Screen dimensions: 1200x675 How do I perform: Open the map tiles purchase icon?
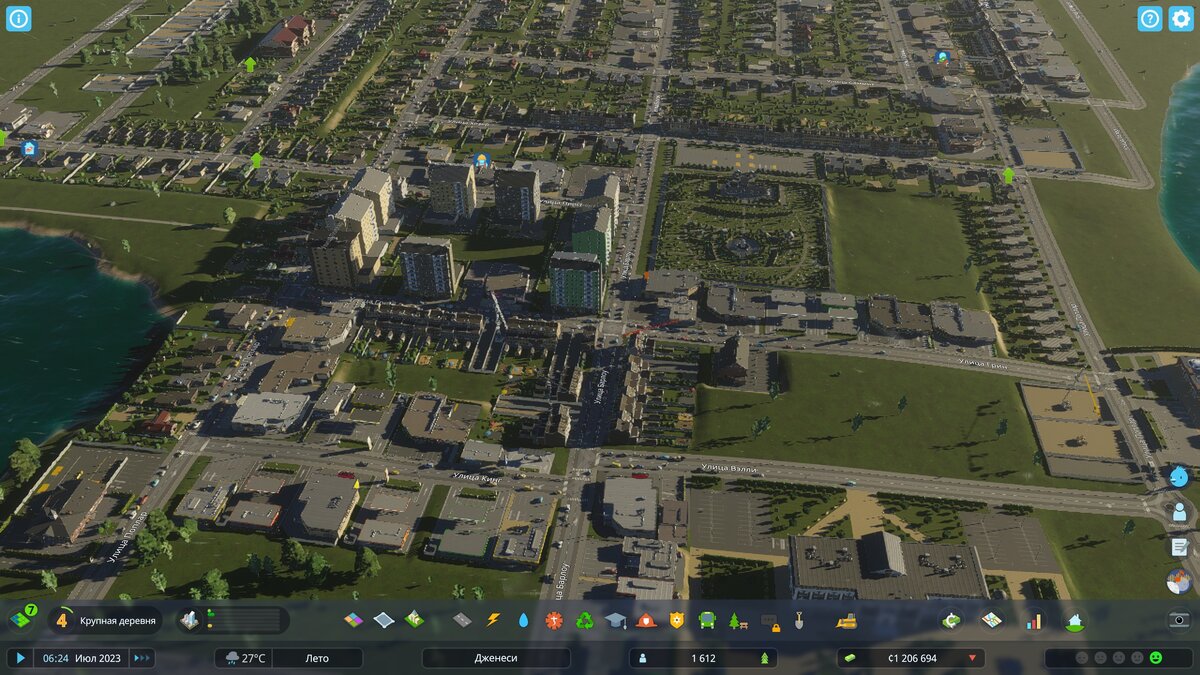22,620
